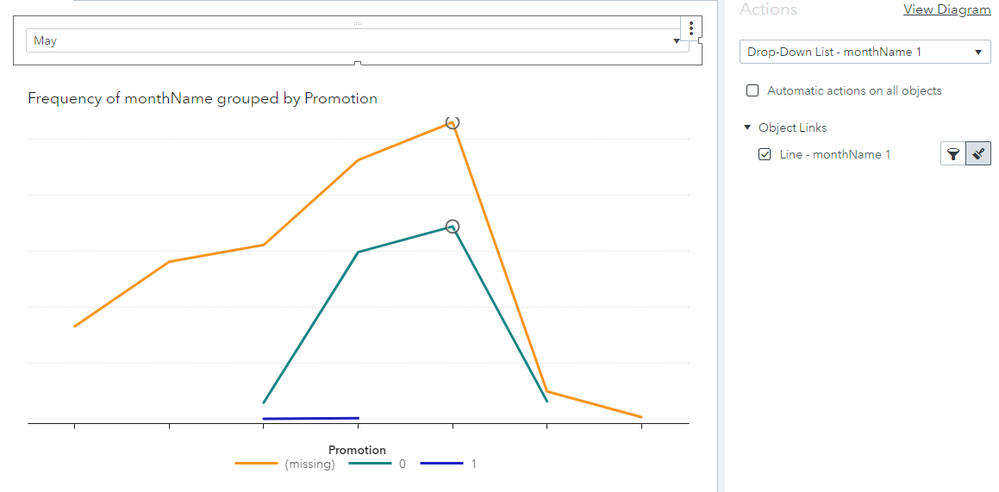999x492 pixels.
Task: Click the (missing) orange legend swatch
Action: [x=257, y=464]
